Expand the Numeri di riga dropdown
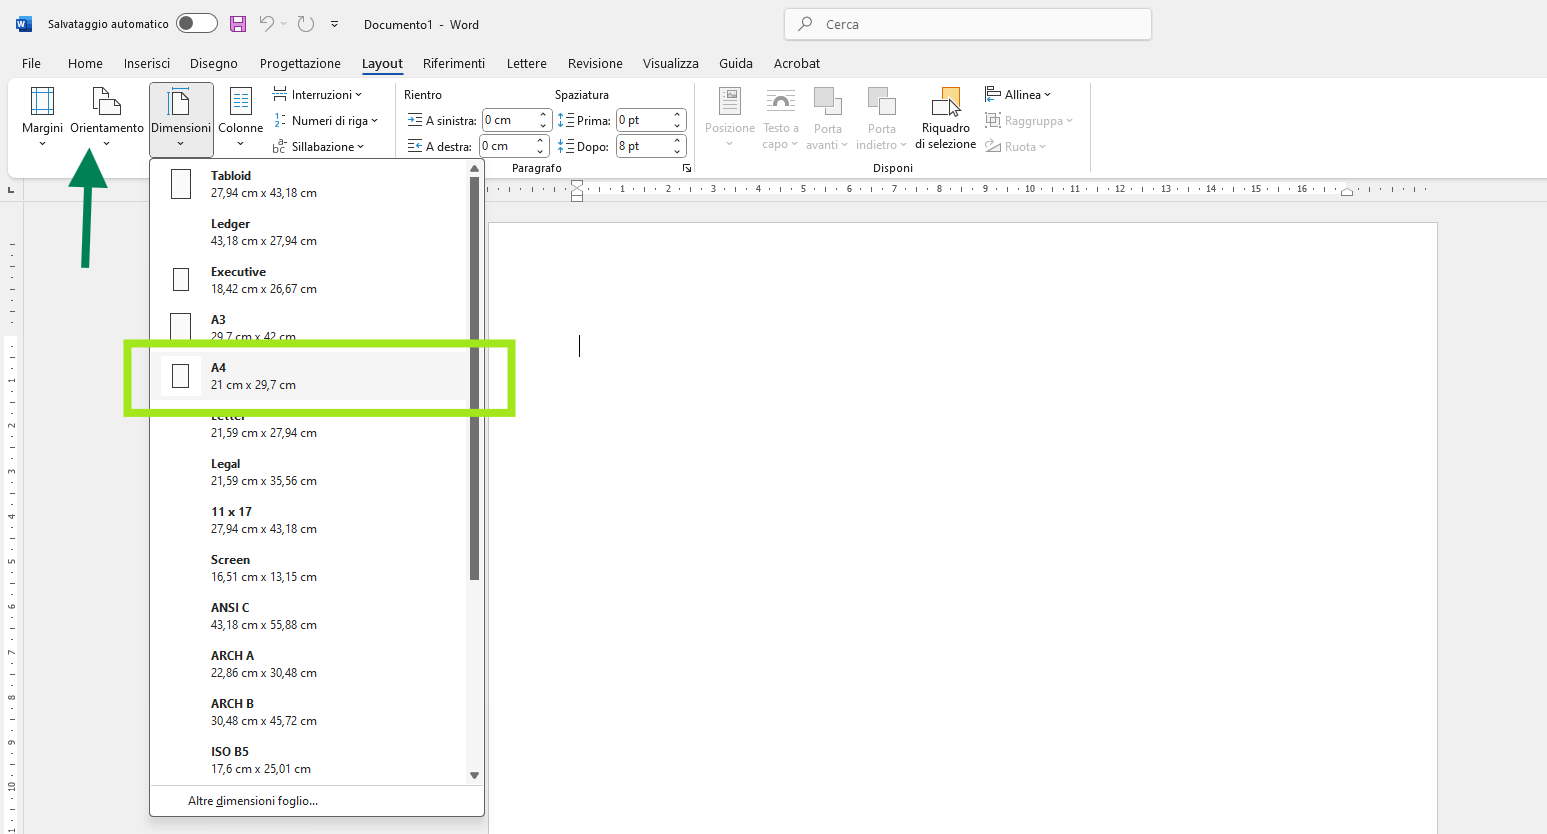Screen dimensions: 1547x834 click(x=326, y=121)
